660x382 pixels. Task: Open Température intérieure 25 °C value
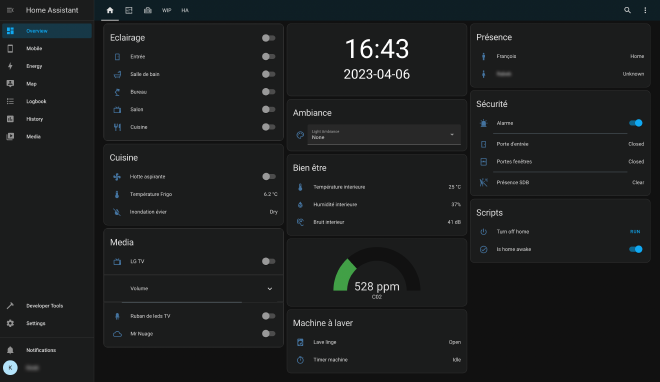455,187
